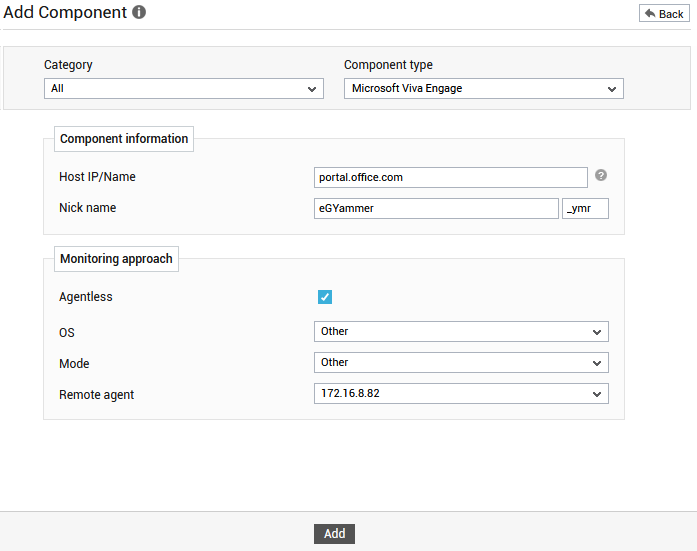Click the Agentless label text
Image resolution: width=697 pixels, height=551 pixels.
pos(86,297)
